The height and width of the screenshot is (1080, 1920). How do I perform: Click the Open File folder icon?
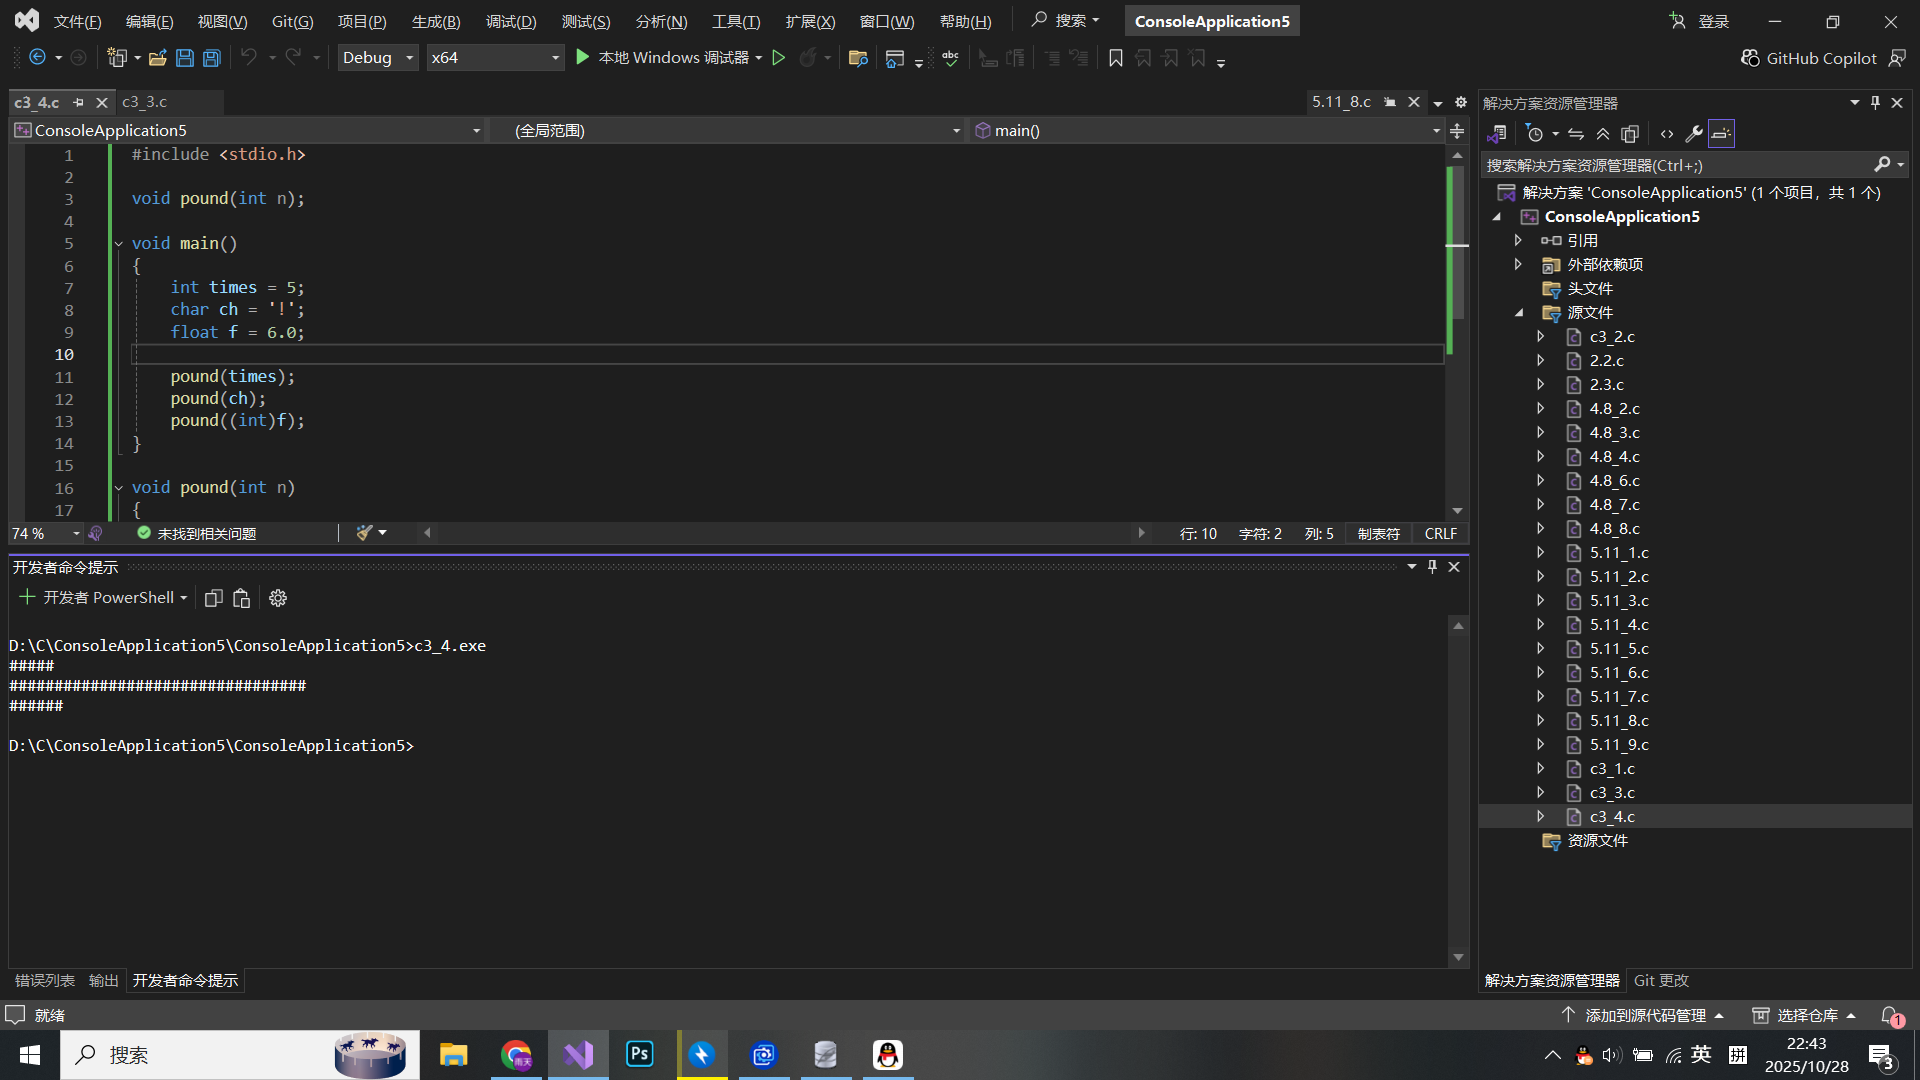click(x=157, y=58)
